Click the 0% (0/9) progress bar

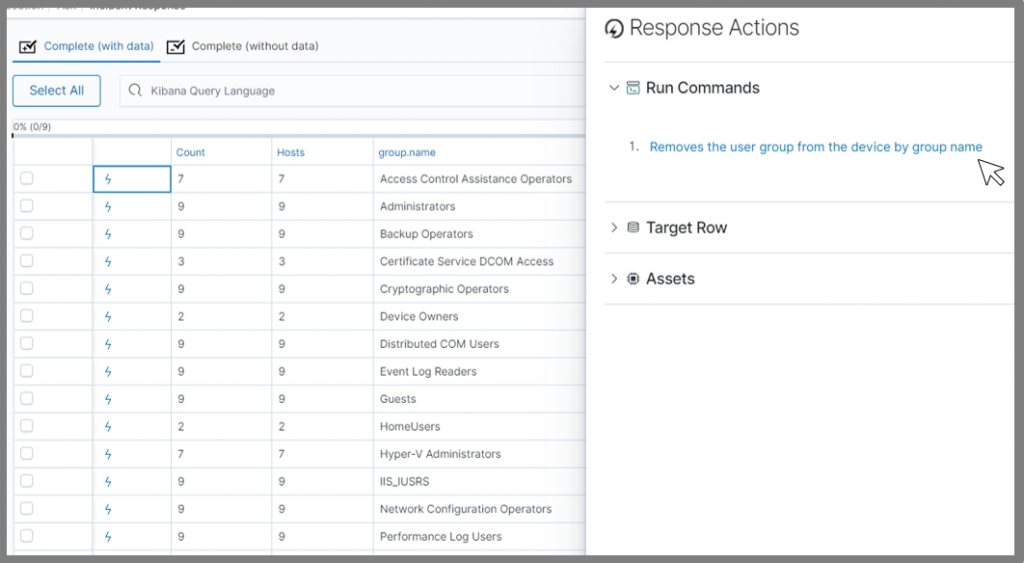point(298,134)
